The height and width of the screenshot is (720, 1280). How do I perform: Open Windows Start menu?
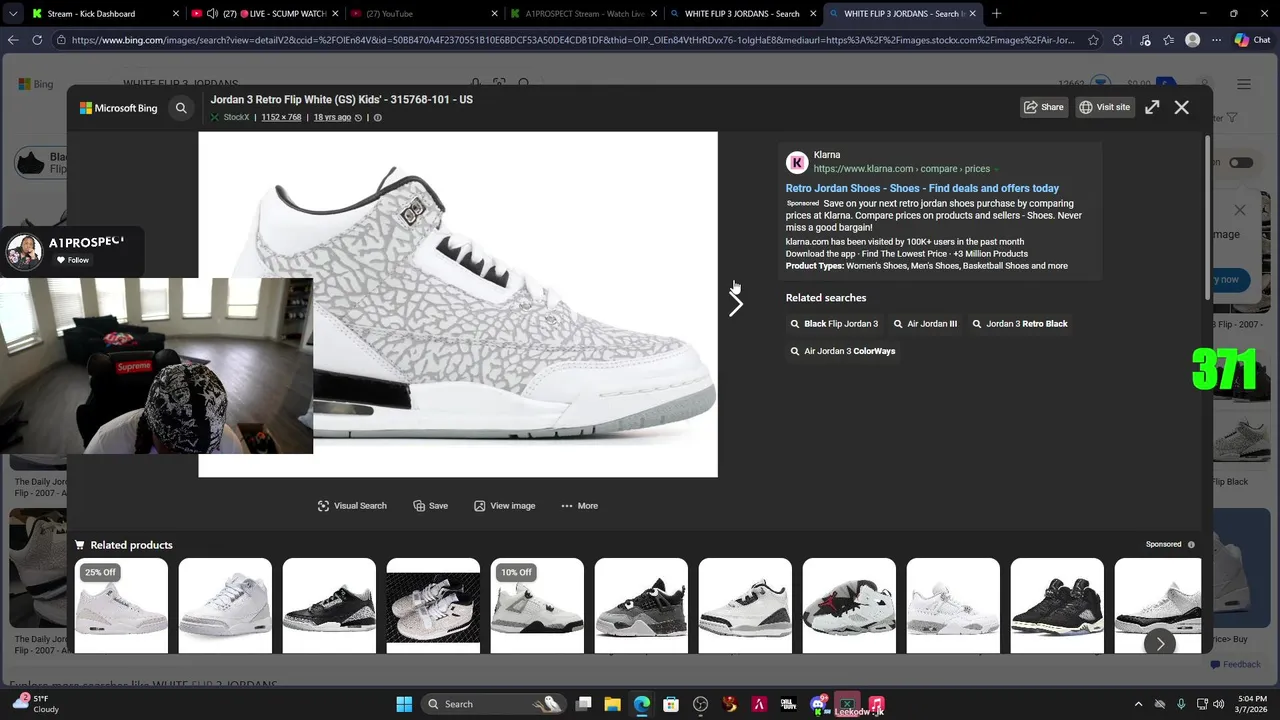tap(404, 704)
